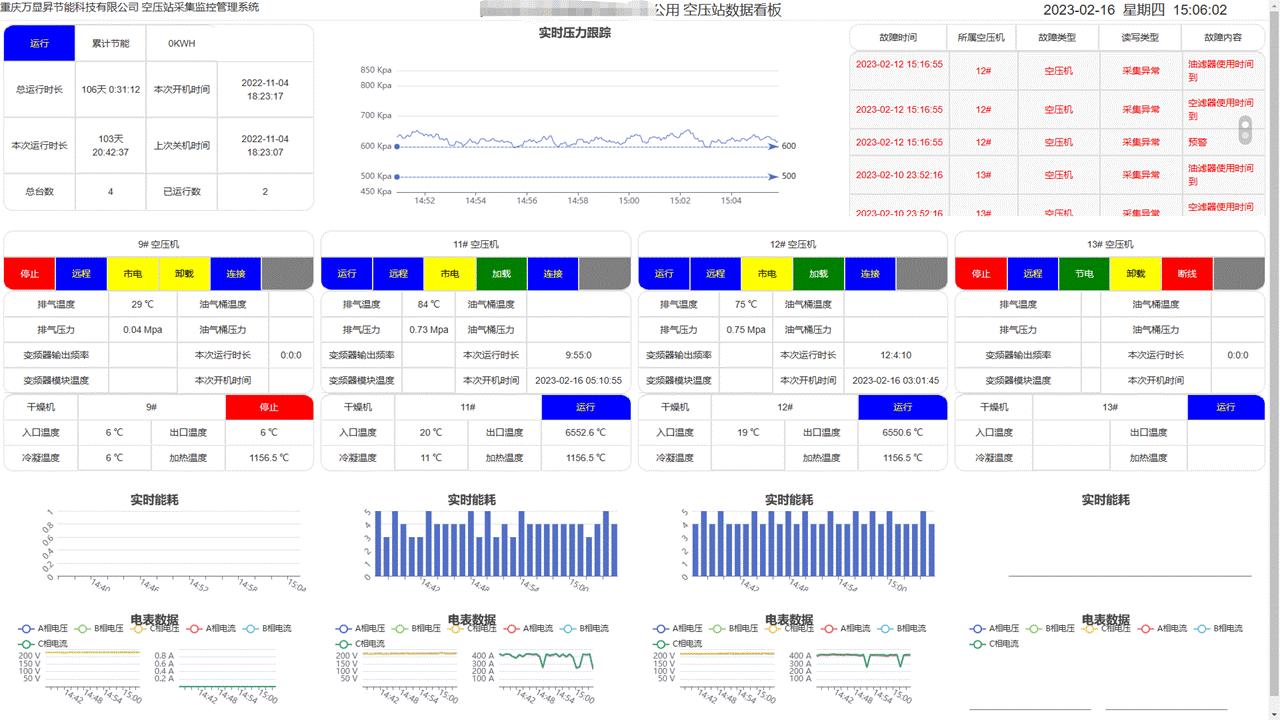Click red 停止 status of 9# dryer
The image size is (1280, 720).
(269, 407)
